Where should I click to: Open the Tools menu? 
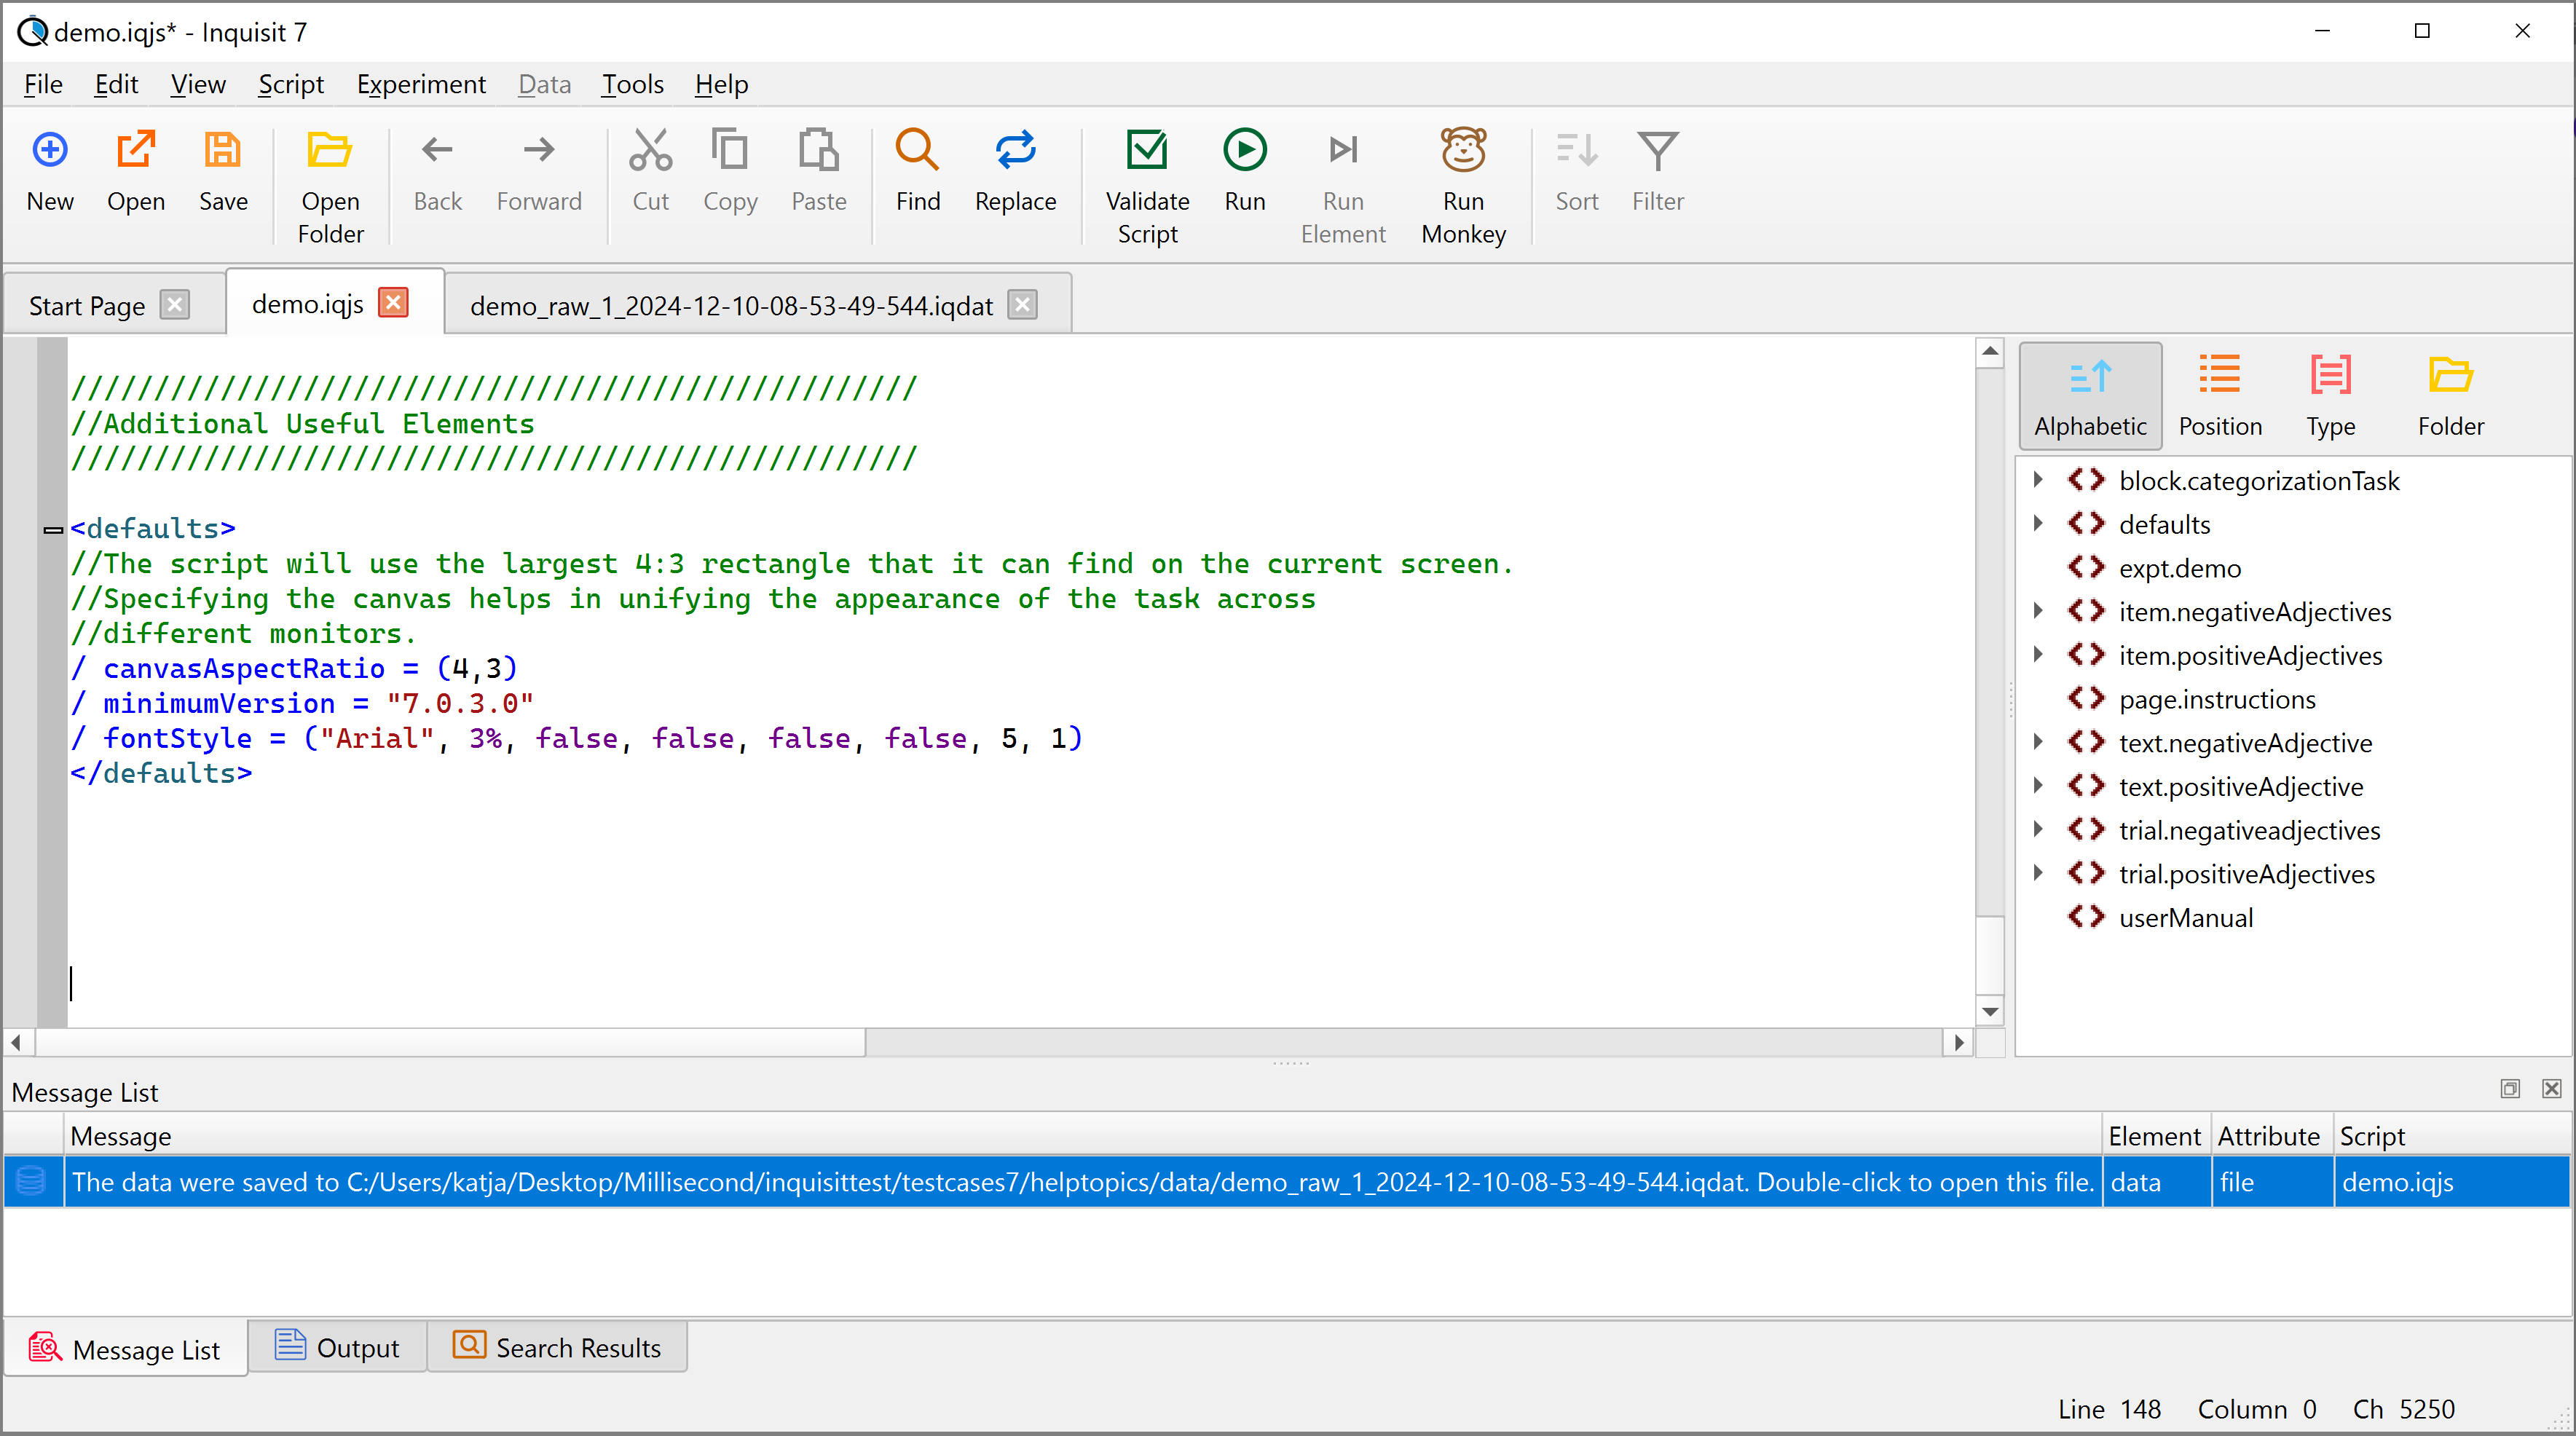[x=632, y=84]
